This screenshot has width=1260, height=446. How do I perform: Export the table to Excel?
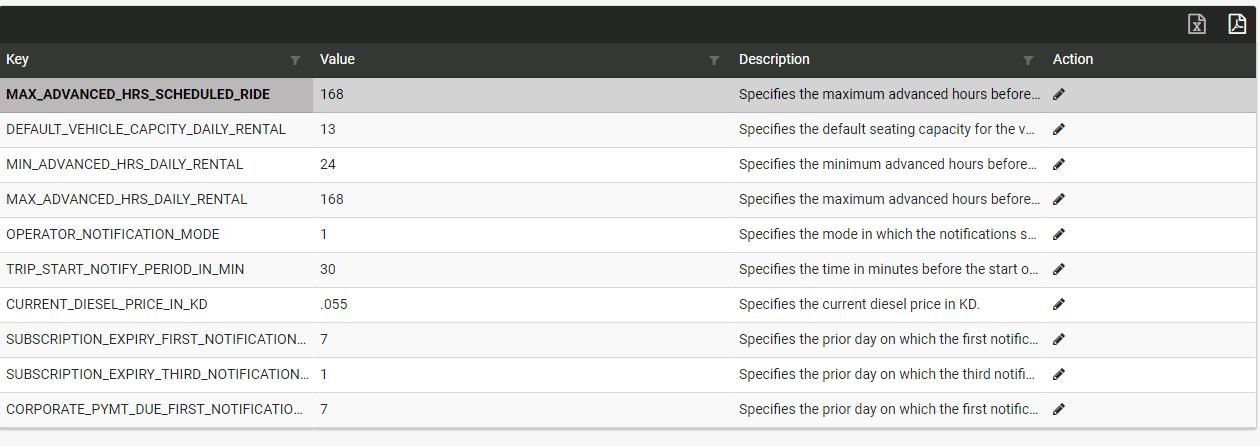1196,24
